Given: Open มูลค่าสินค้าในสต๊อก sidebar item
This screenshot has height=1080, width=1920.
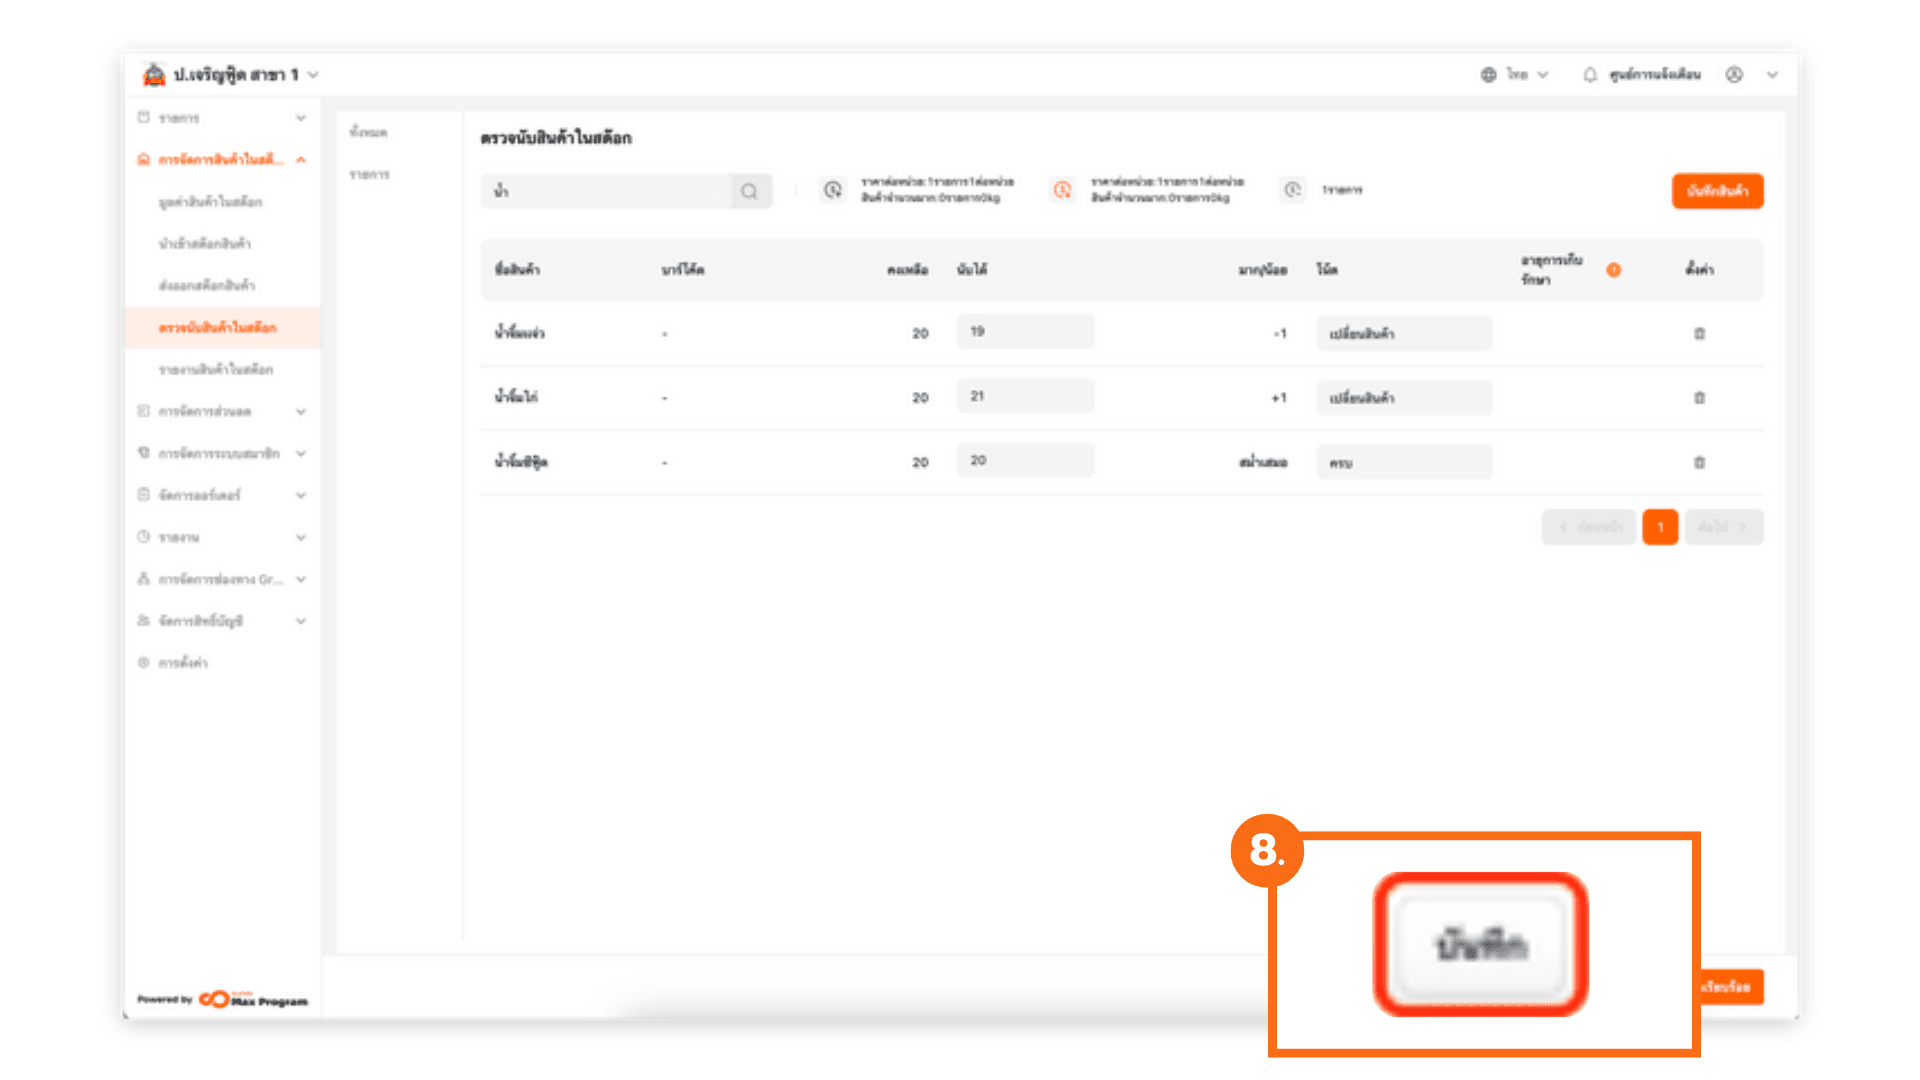Looking at the screenshot, I should pyautogui.click(x=210, y=202).
